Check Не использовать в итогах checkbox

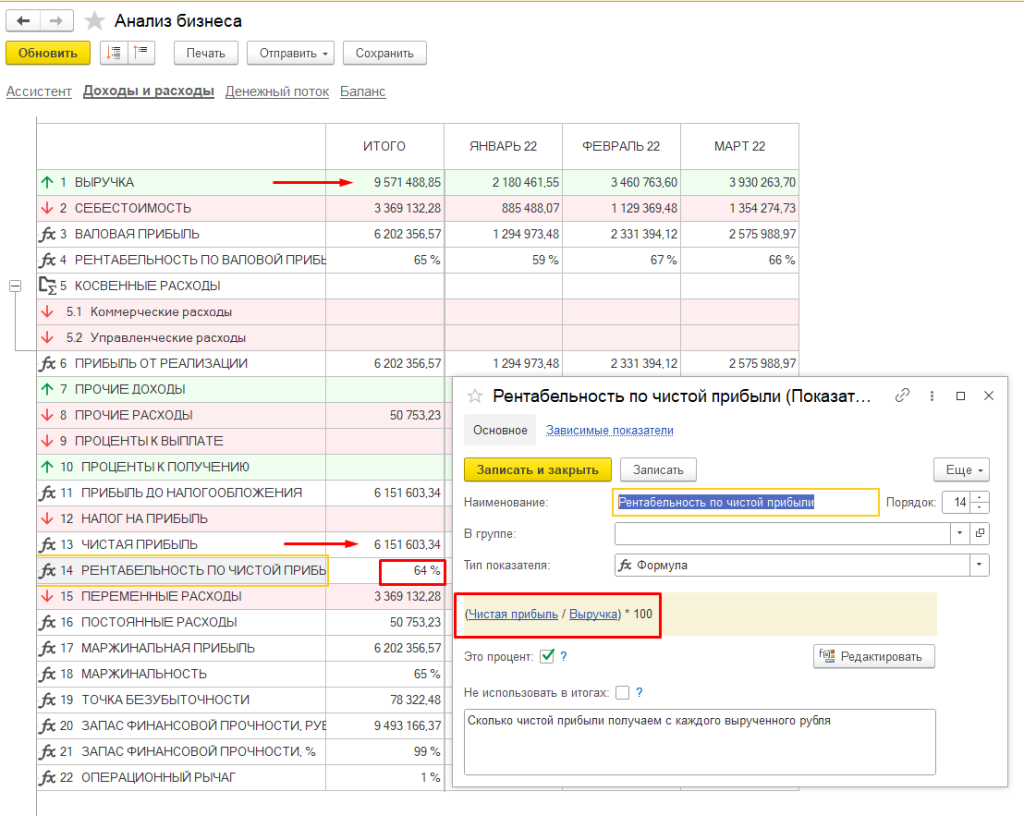[622, 693]
